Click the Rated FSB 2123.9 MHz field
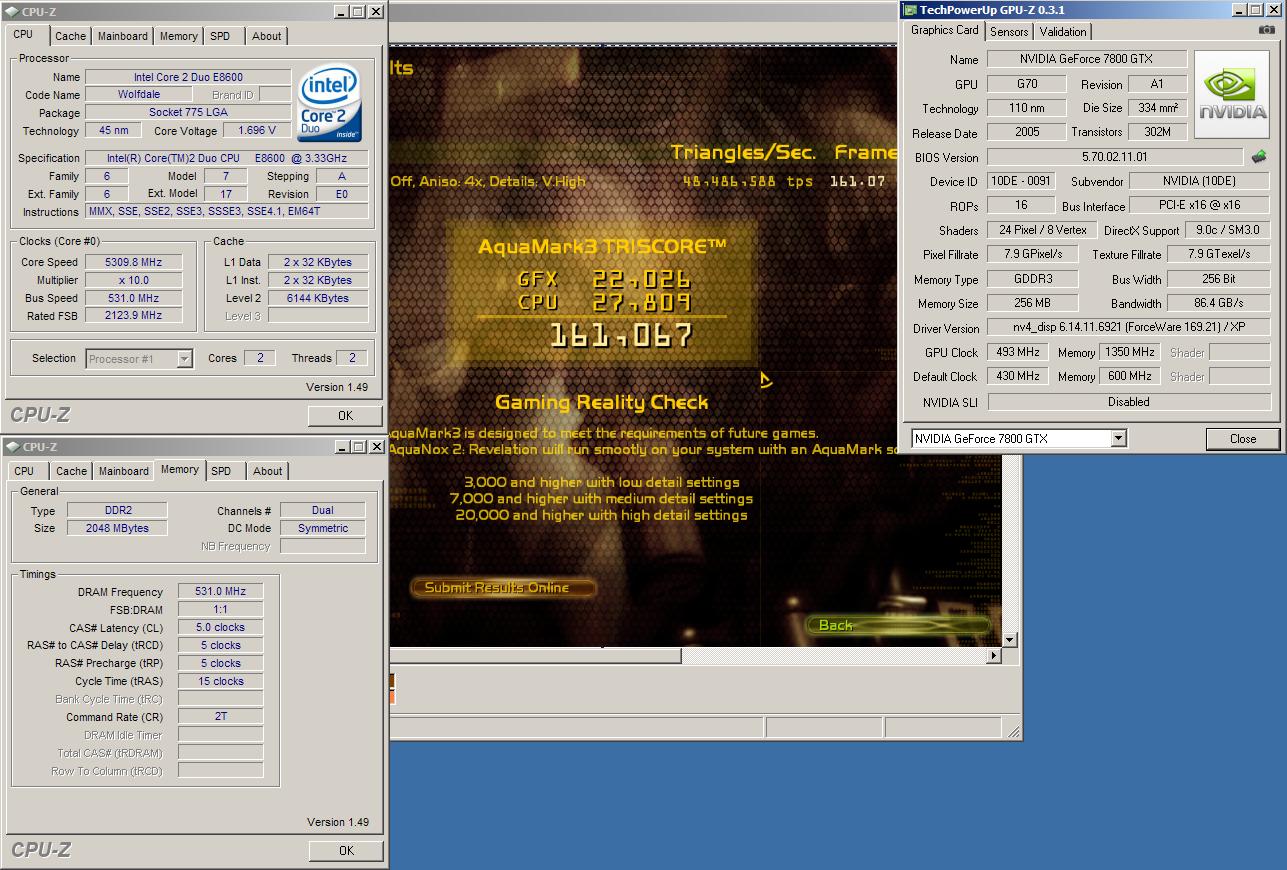The image size is (1287, 870). 133,316
